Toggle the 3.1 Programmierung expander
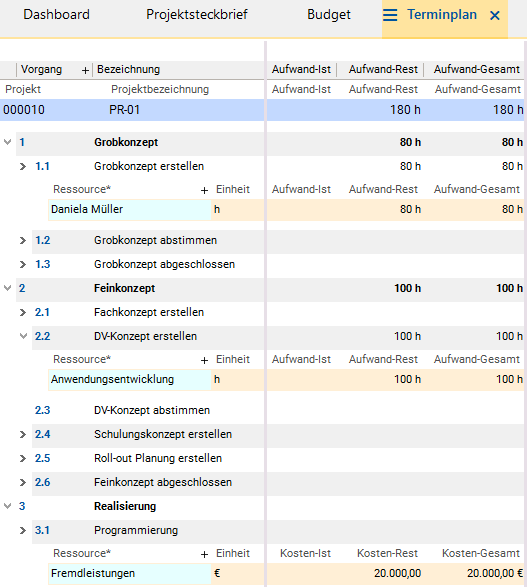This screenshot has height=587, width=527. [23, 530]
